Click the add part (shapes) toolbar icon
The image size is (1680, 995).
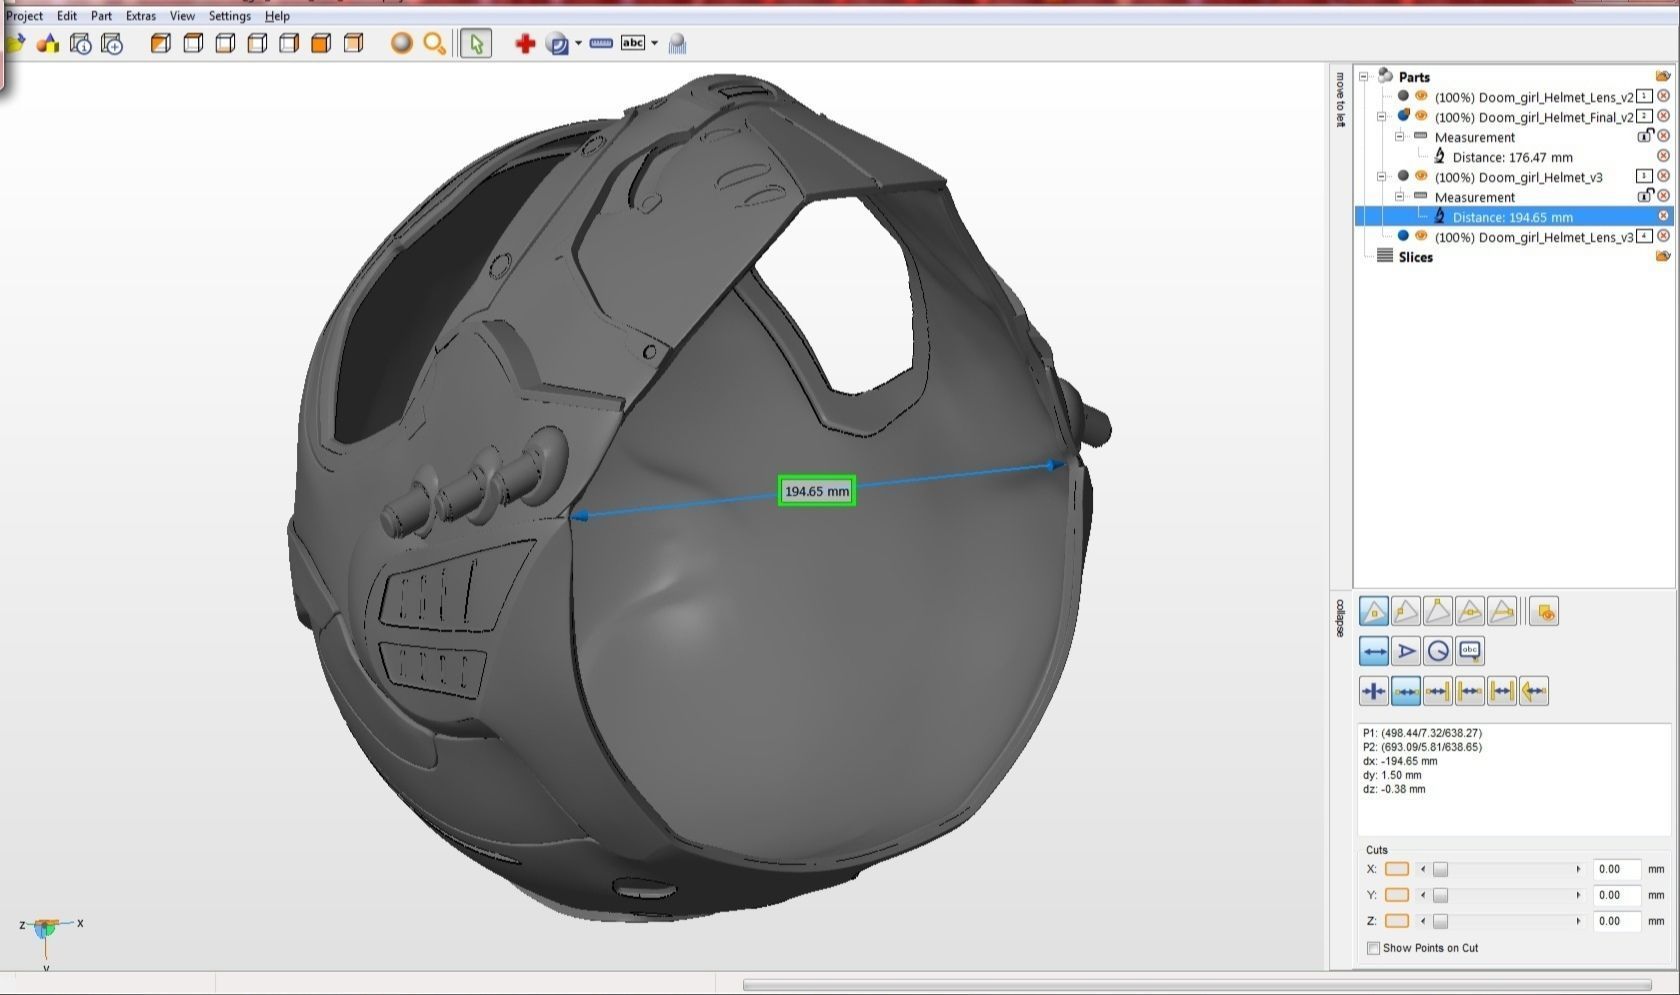click(47, 43)
